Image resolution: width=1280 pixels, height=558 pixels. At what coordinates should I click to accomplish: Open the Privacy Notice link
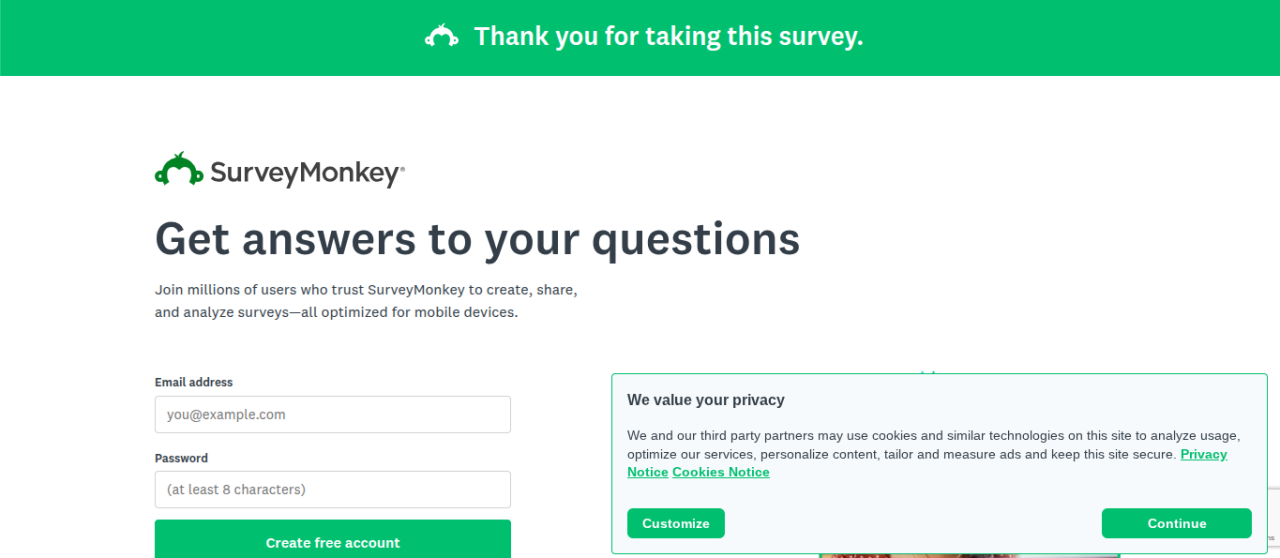pos(1203,454)
